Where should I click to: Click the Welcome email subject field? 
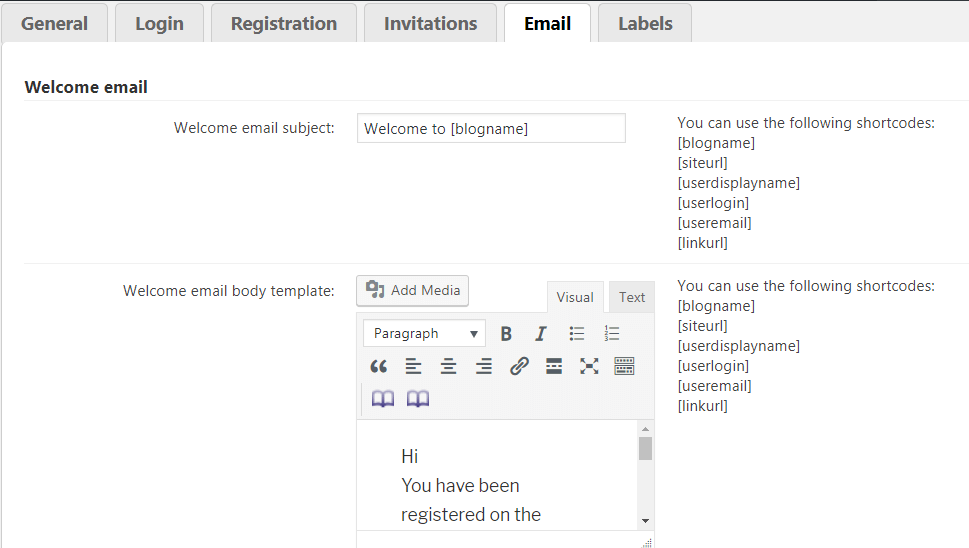coord(491,129)
